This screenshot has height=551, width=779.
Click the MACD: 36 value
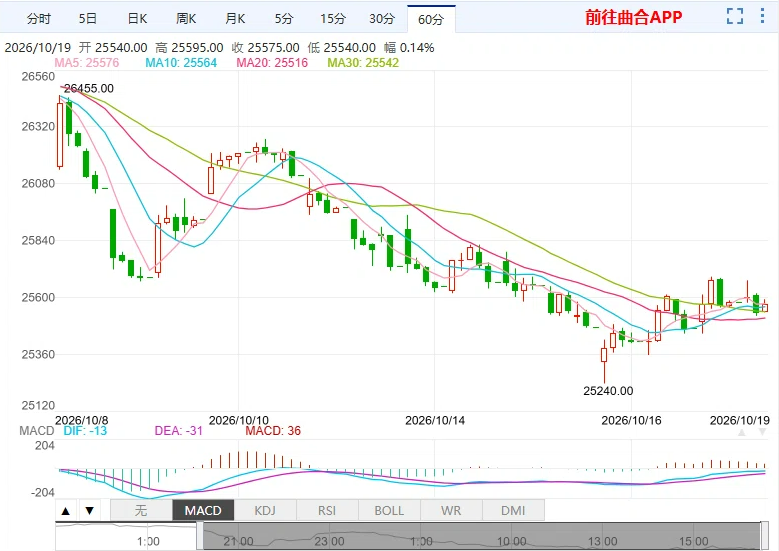273,431
